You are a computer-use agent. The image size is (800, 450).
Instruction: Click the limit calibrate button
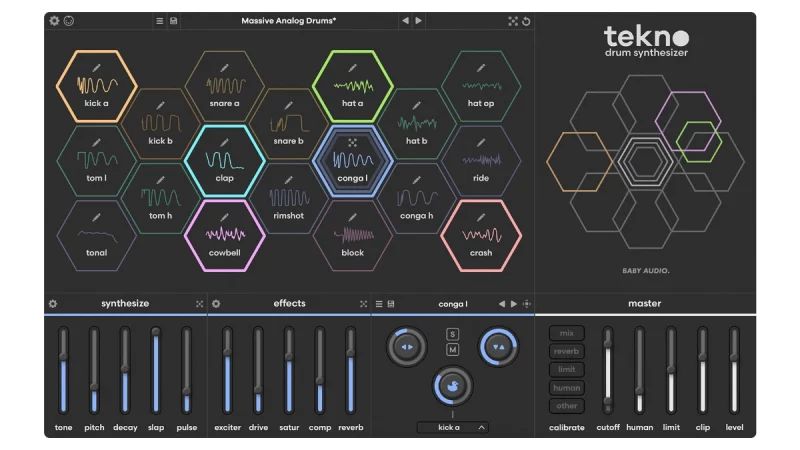566,369
